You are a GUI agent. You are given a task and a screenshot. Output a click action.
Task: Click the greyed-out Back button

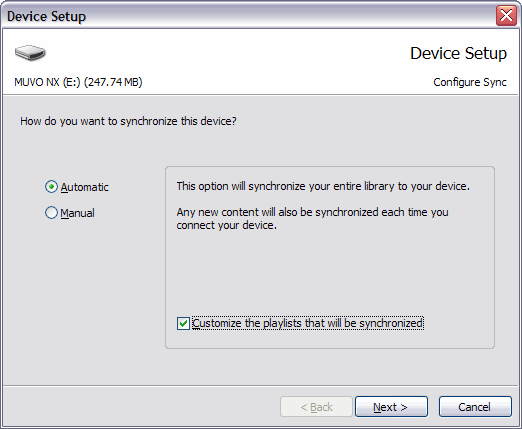click(x=316, y=407)
